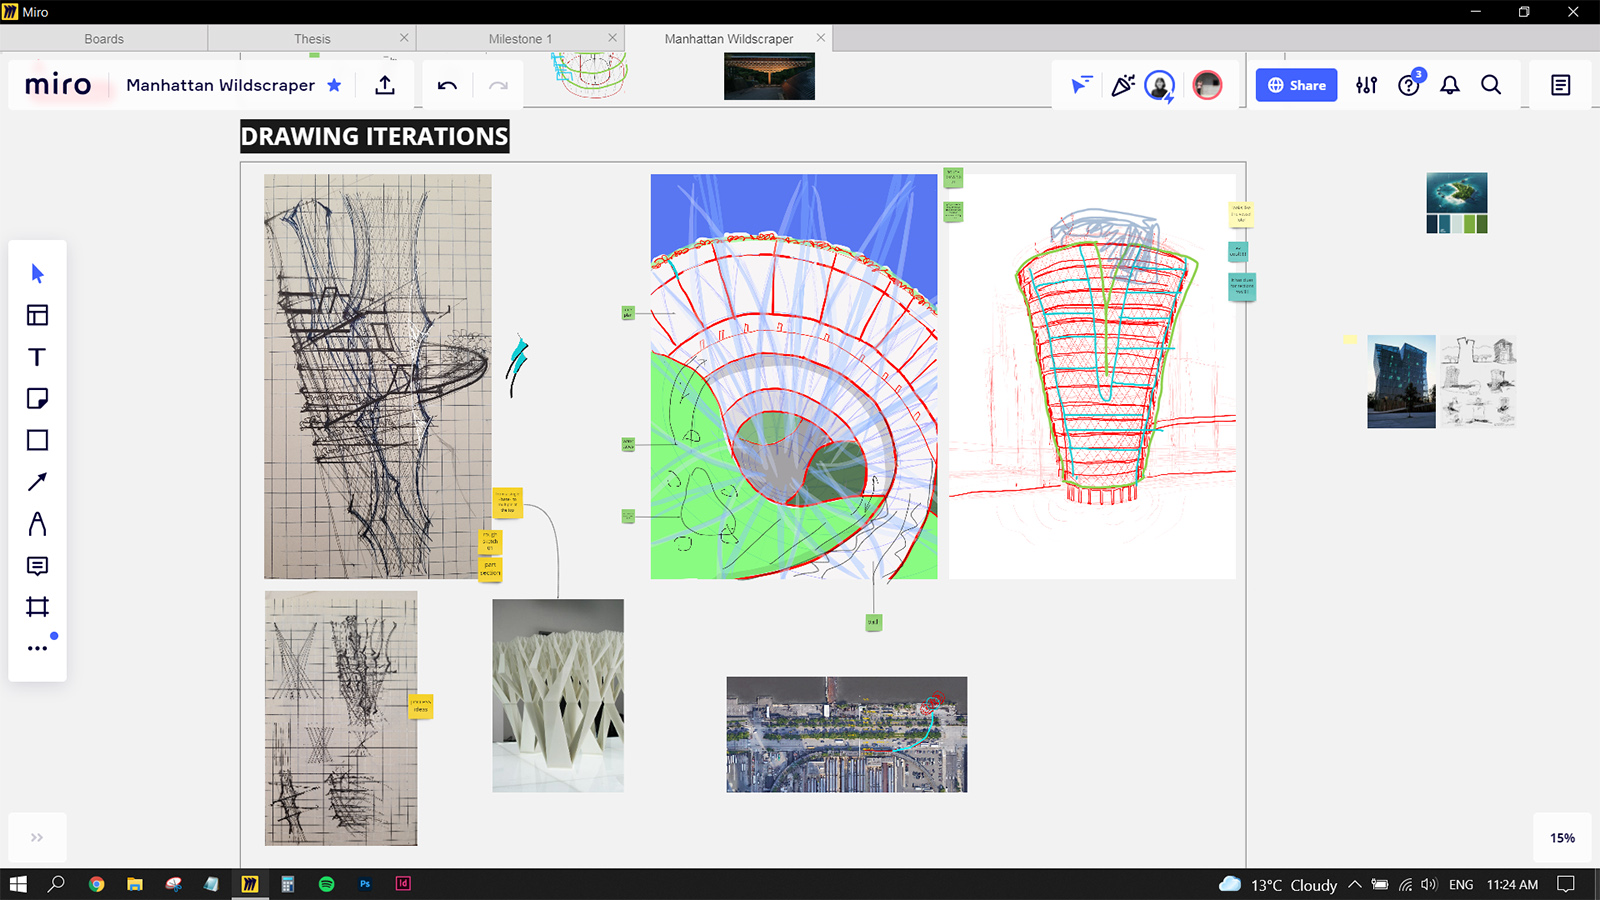The image size is (1600, 900).
Task: Open the Comment tool
Action: [x=37, y=566]
